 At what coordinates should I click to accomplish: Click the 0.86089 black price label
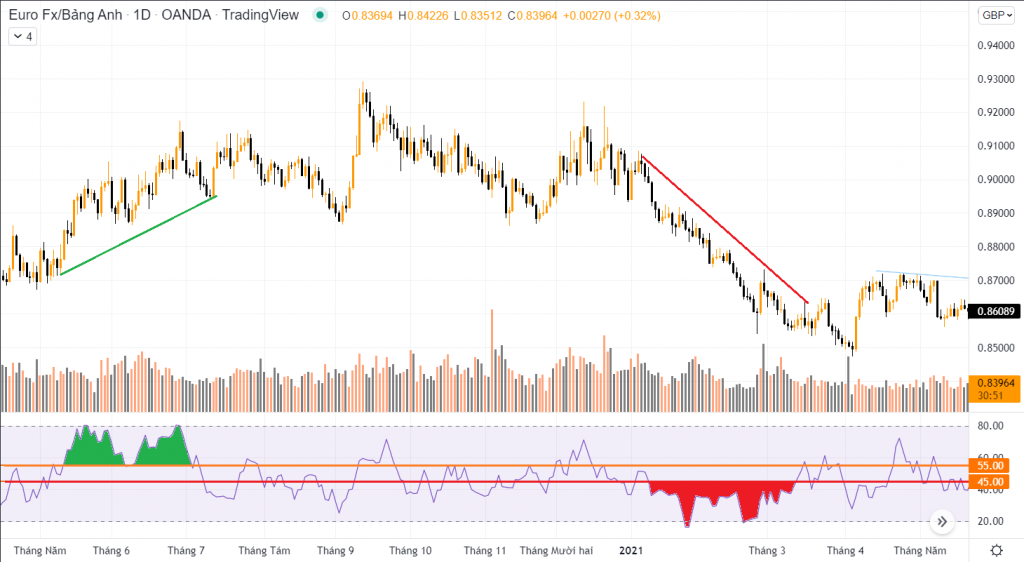click(995, 311)
